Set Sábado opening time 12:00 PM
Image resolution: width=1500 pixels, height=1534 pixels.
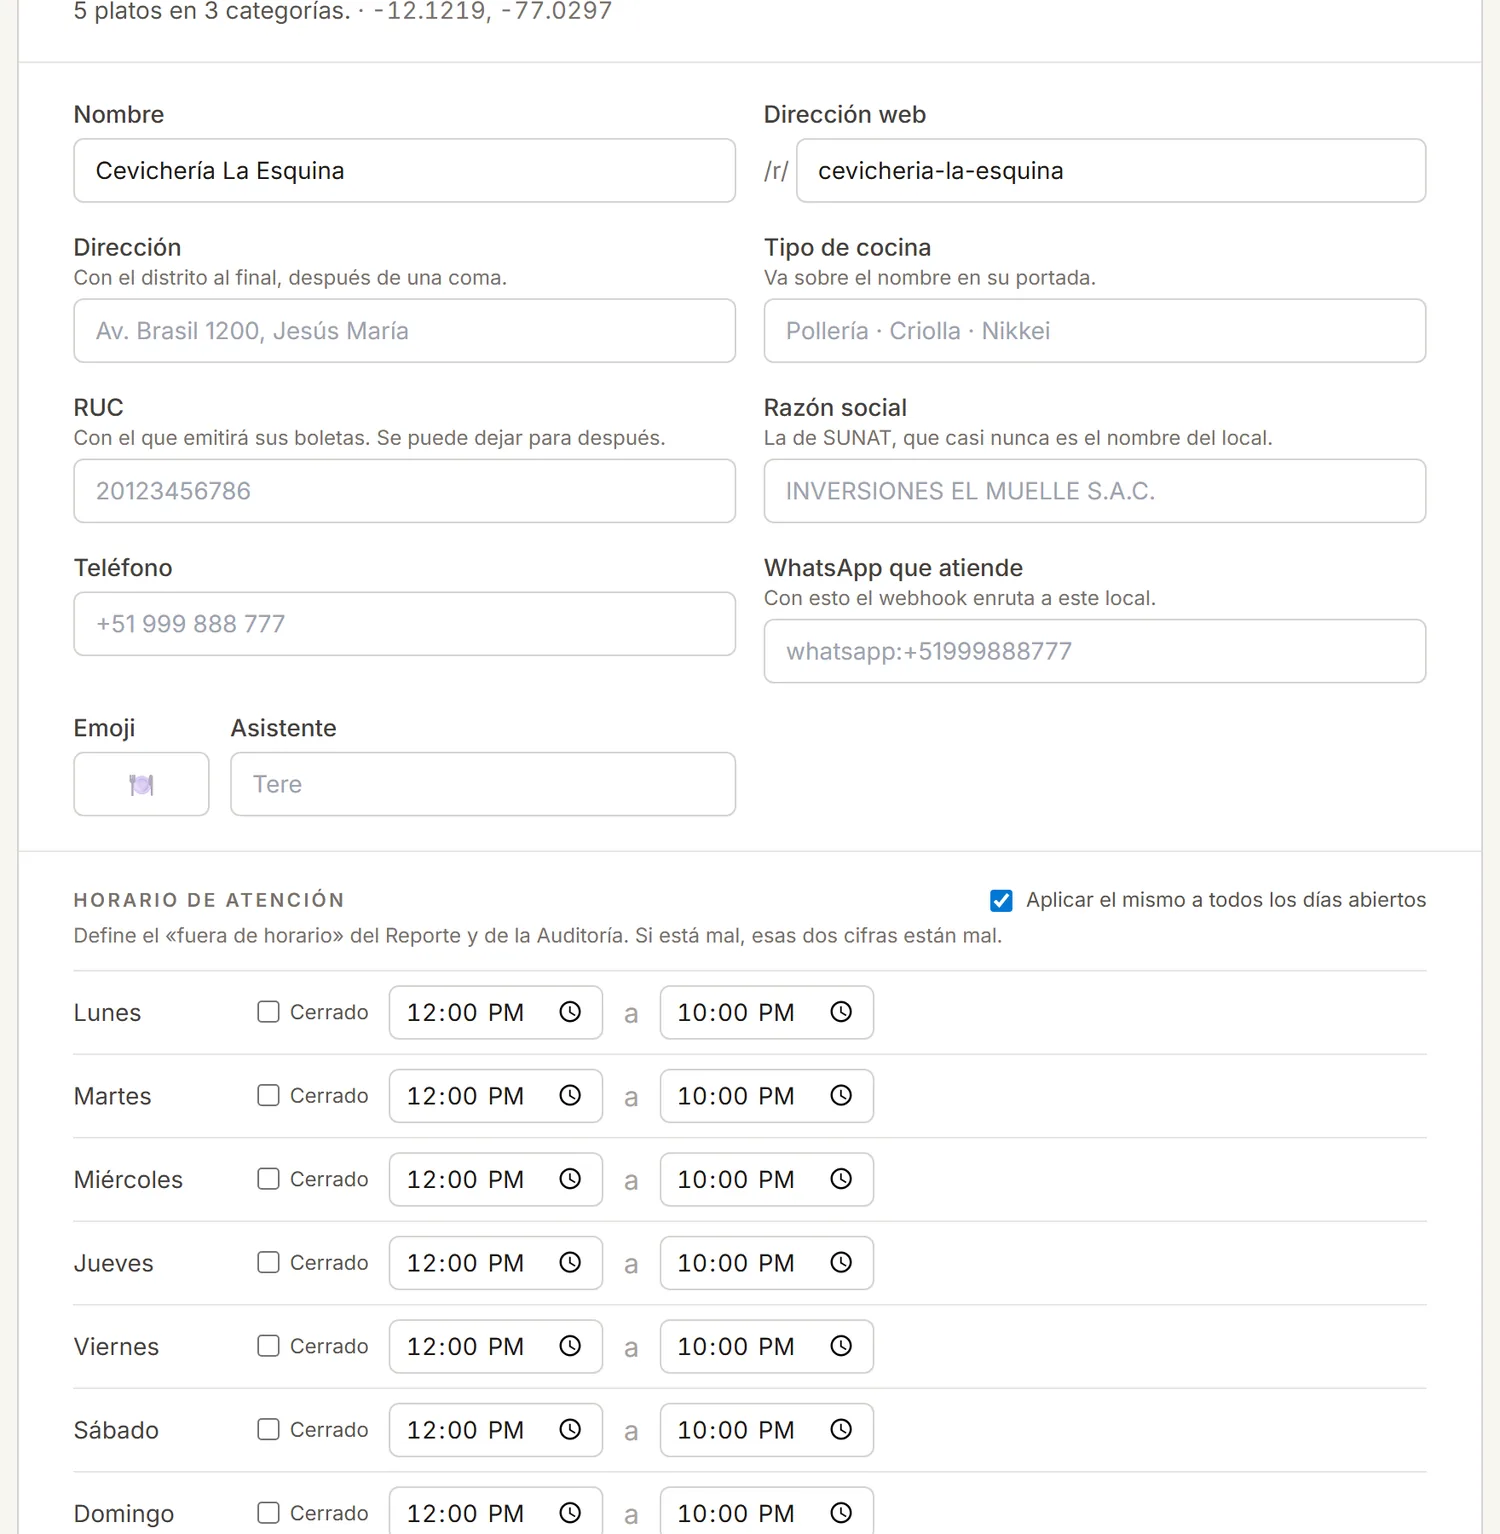[x=495, y=1430]
